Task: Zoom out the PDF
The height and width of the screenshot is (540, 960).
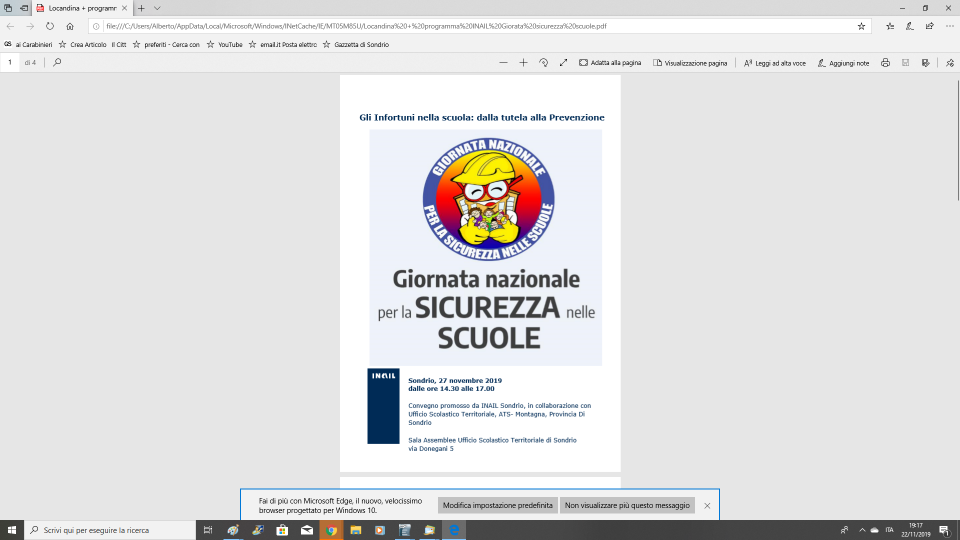Action: [x=503, y=62]
